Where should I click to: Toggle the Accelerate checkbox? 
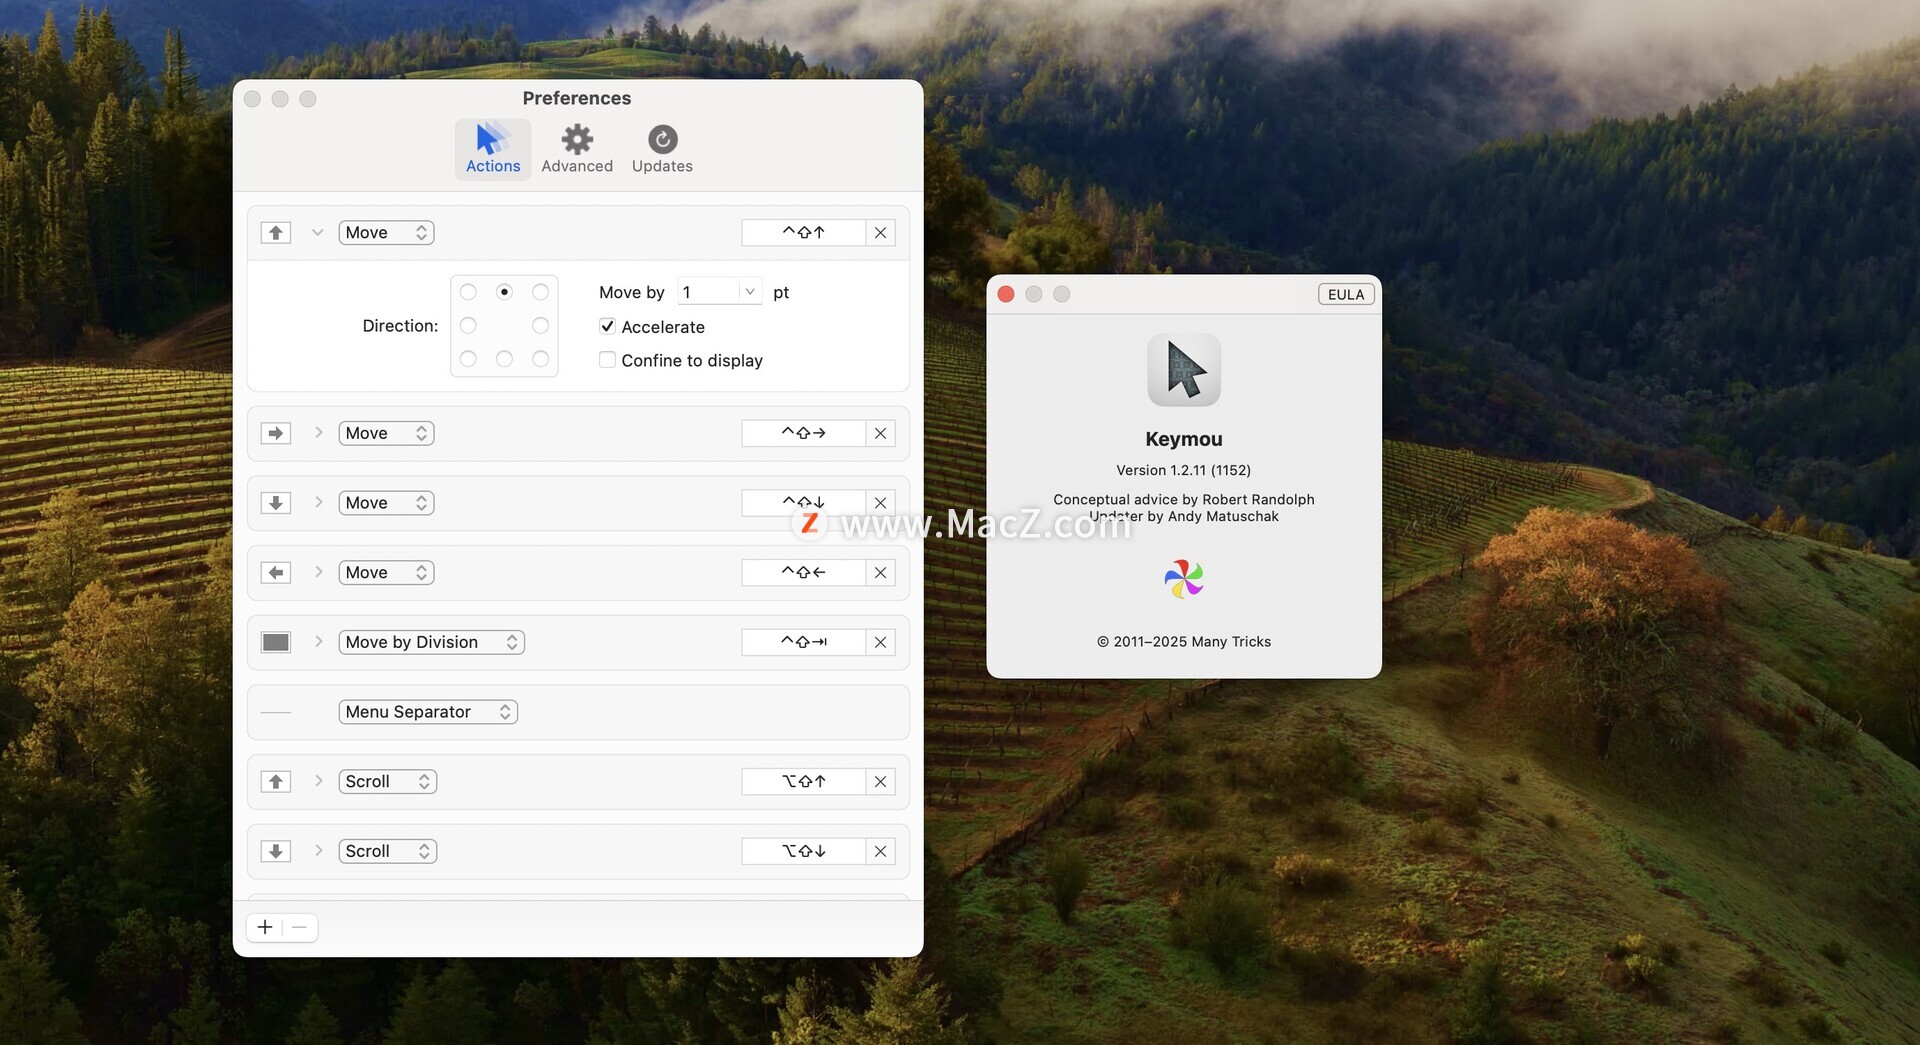[607, 327]
